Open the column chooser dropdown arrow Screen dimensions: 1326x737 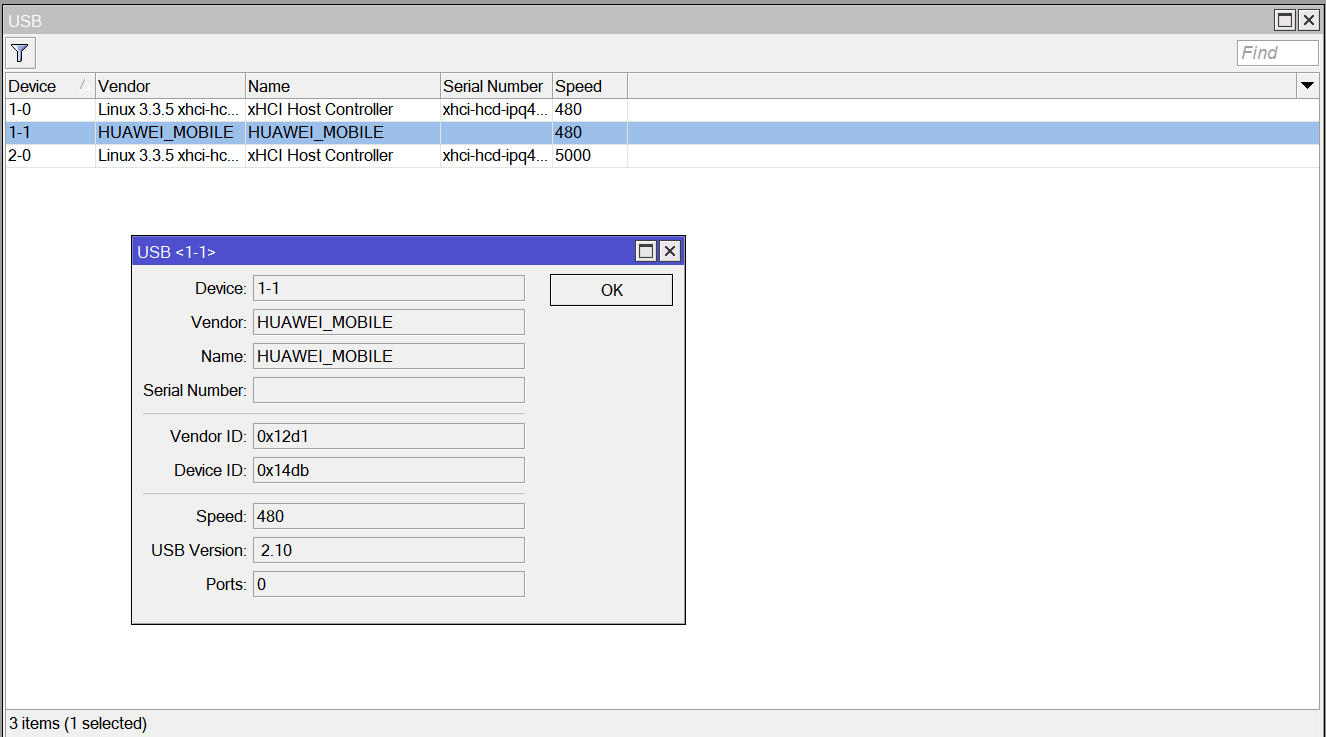tap(1307, 86)
